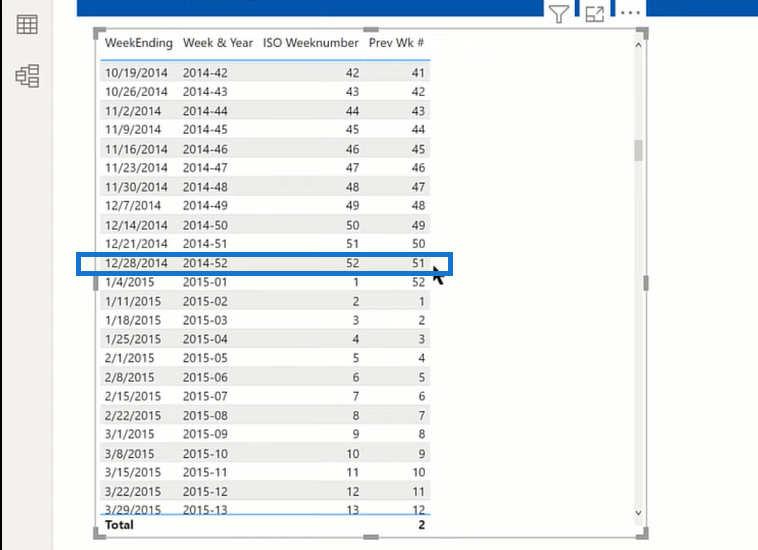Screen dimensions: 758x550
Task: Select the 3/22/2015 date cell
Action: tap(133, 492)
